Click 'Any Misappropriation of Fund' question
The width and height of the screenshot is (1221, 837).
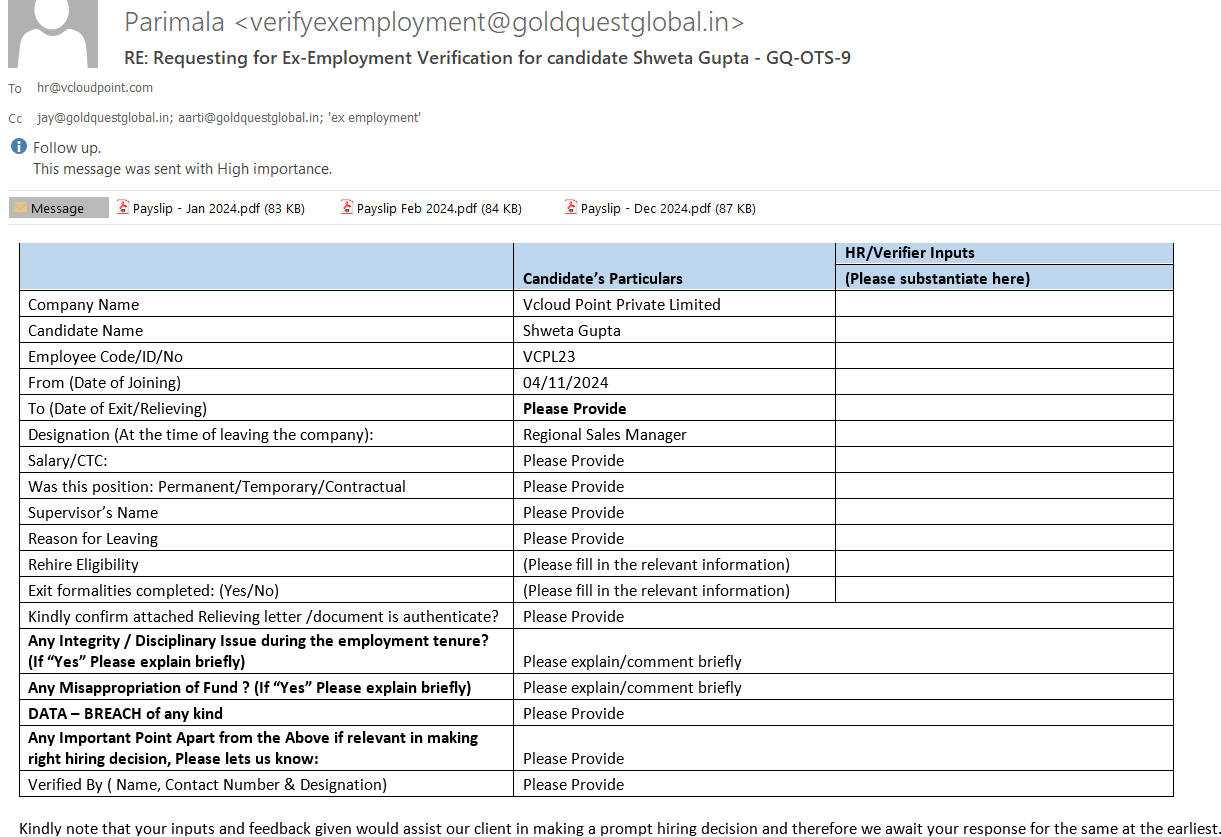point(250,688)
